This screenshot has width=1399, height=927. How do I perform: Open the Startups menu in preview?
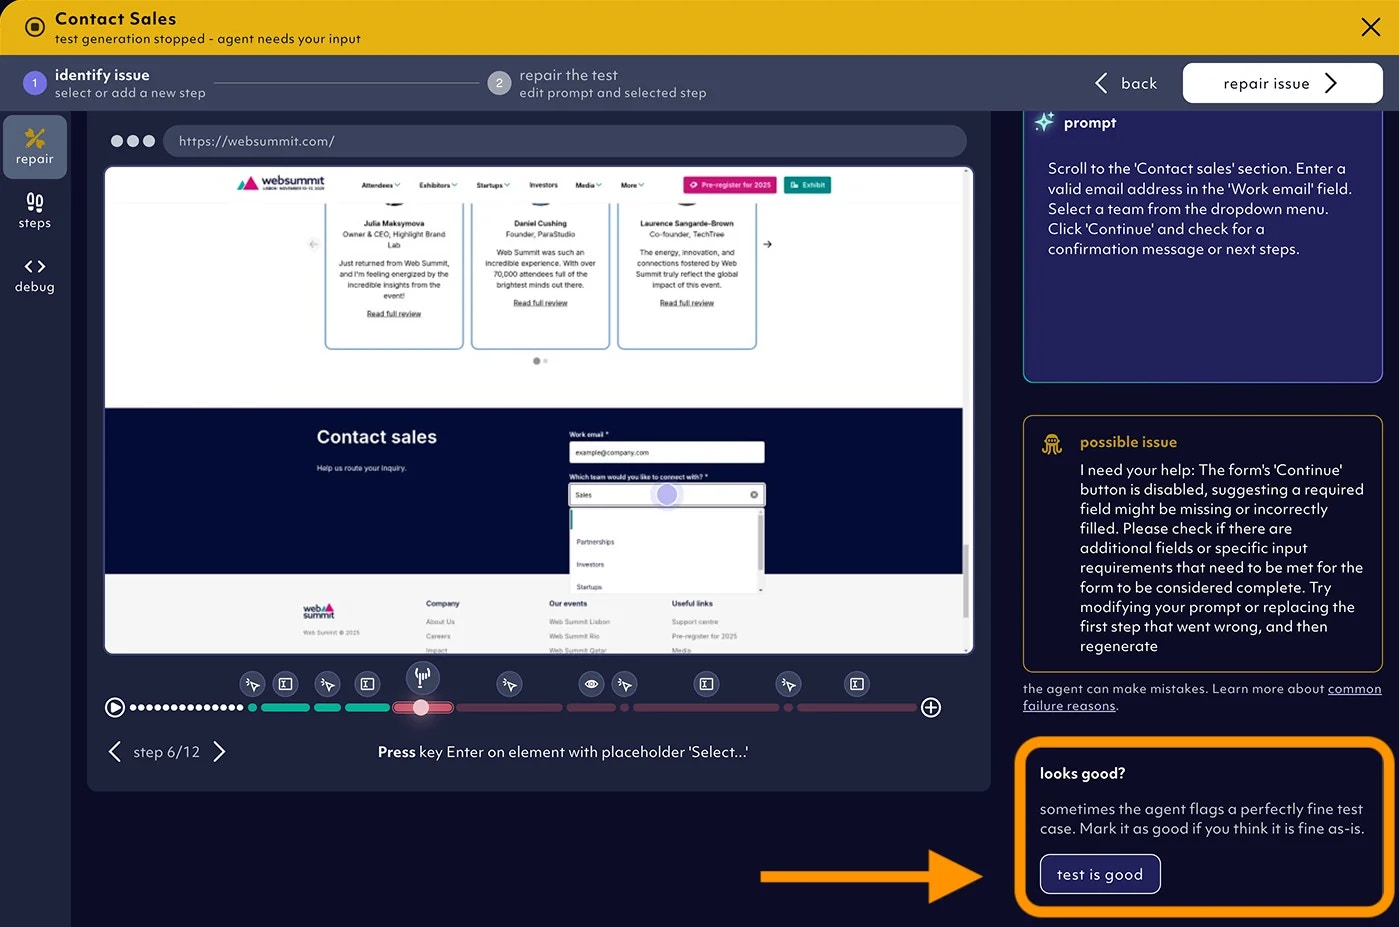(x=493, y=185)
